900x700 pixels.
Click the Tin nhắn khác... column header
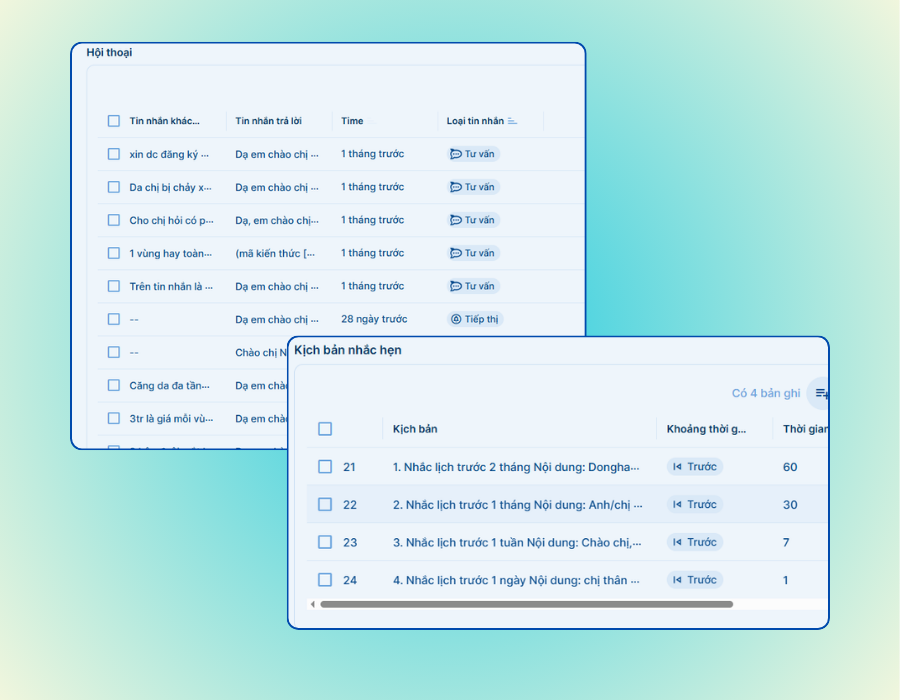pos(164,121)
